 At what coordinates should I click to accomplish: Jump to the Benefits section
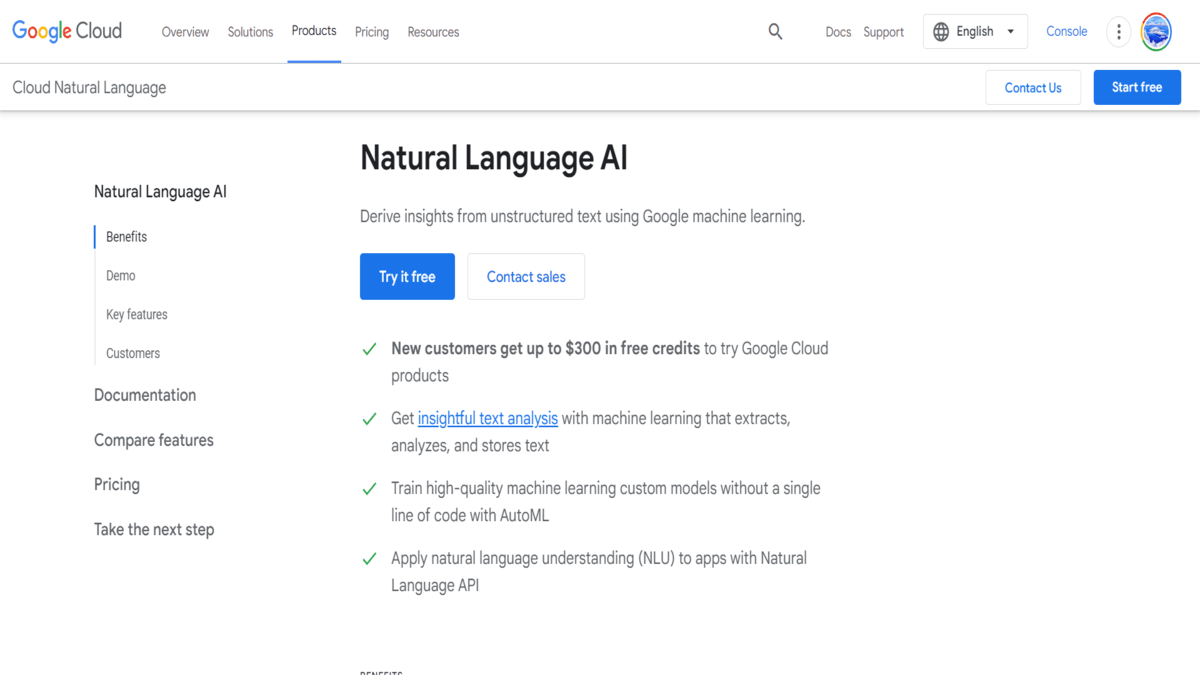126,237
